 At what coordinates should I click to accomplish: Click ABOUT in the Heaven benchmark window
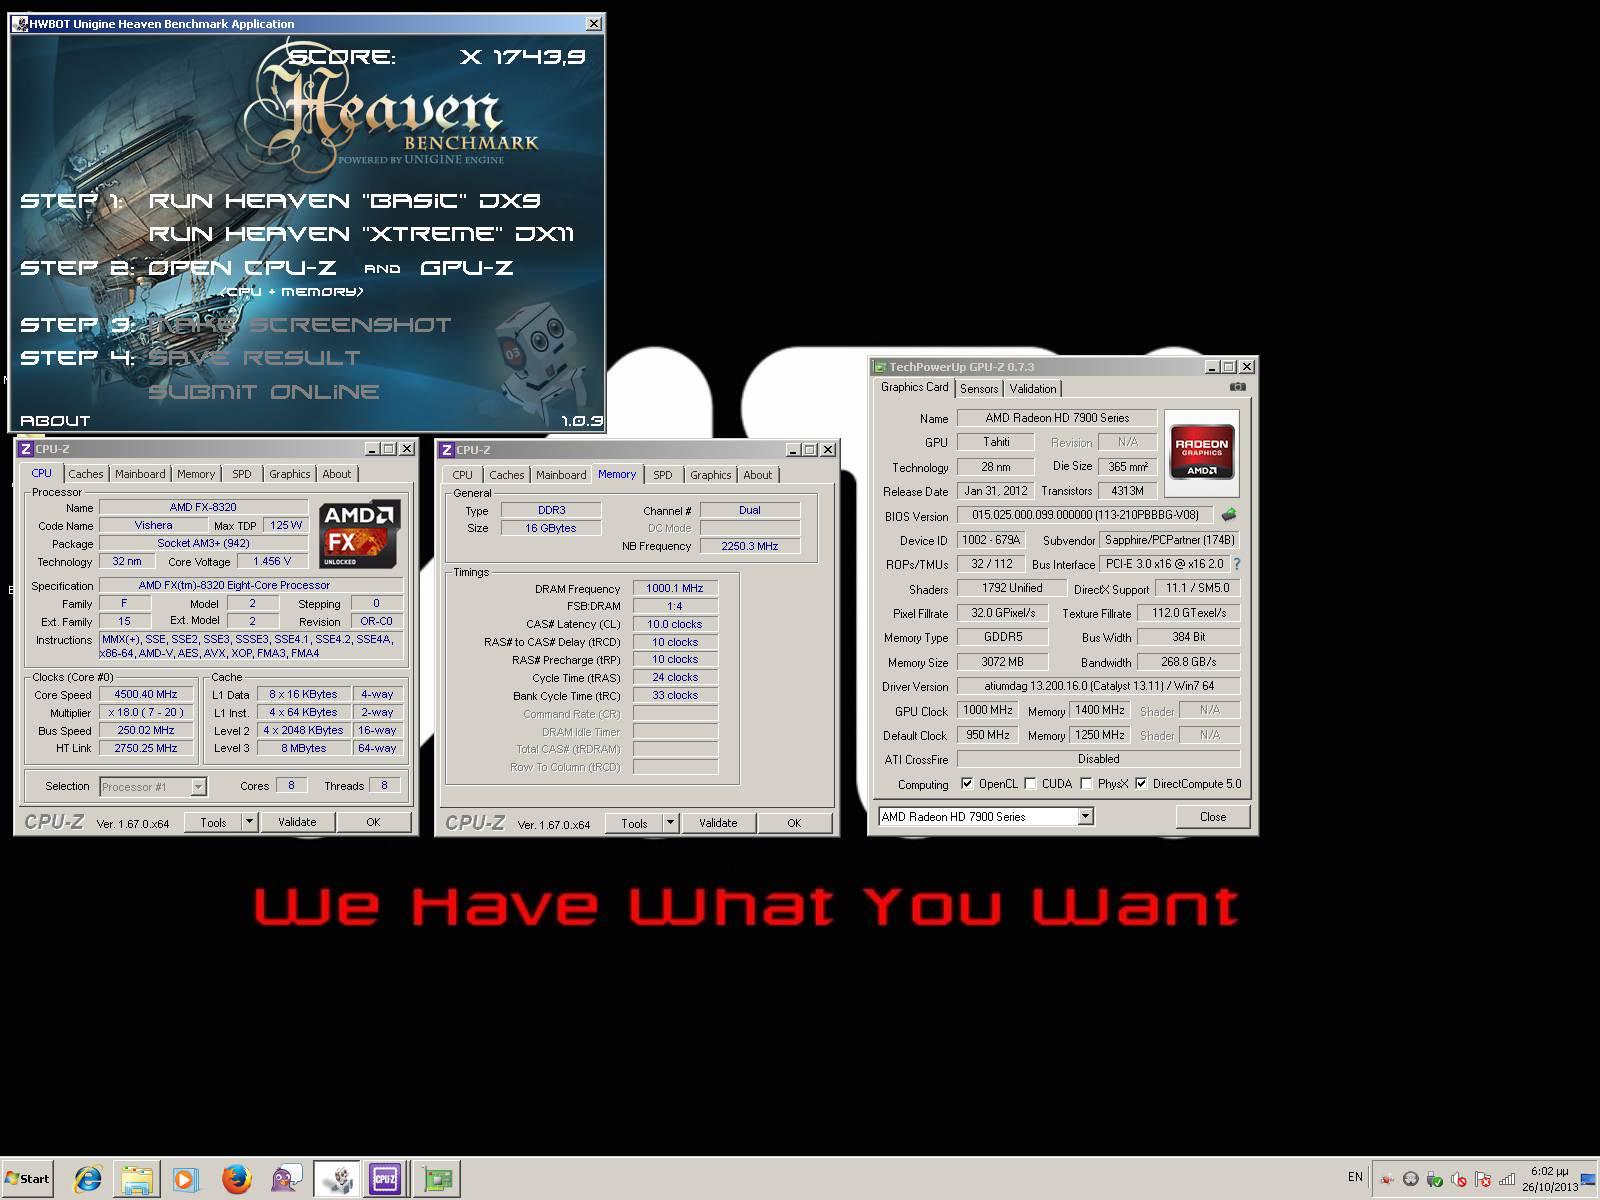click(55, 421)
